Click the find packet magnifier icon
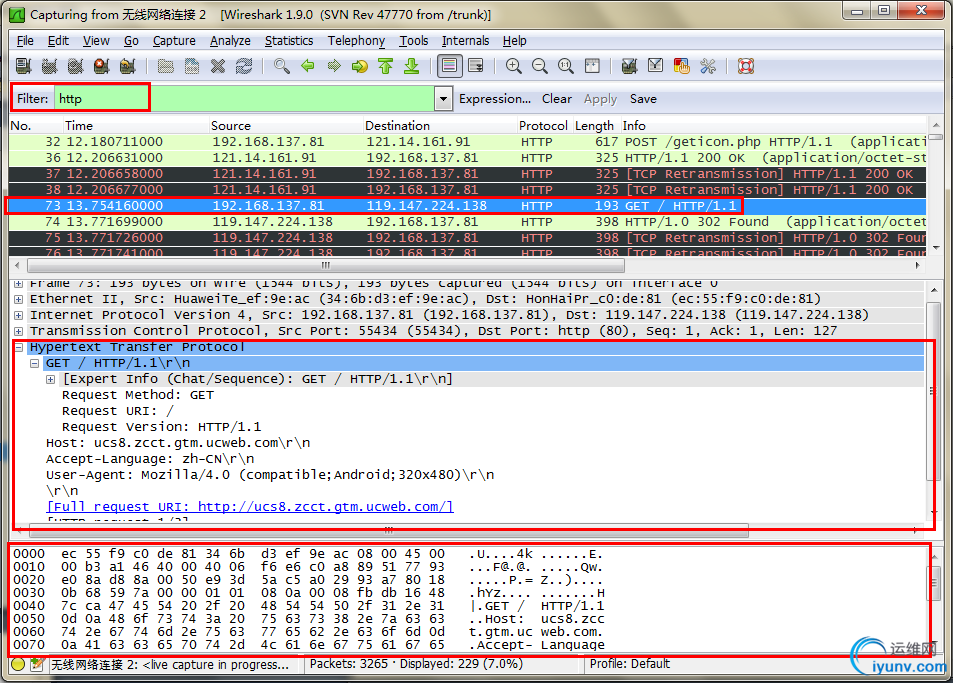This screenshot has width=953, height=683. pyautogui.click(x=281, y=66)
